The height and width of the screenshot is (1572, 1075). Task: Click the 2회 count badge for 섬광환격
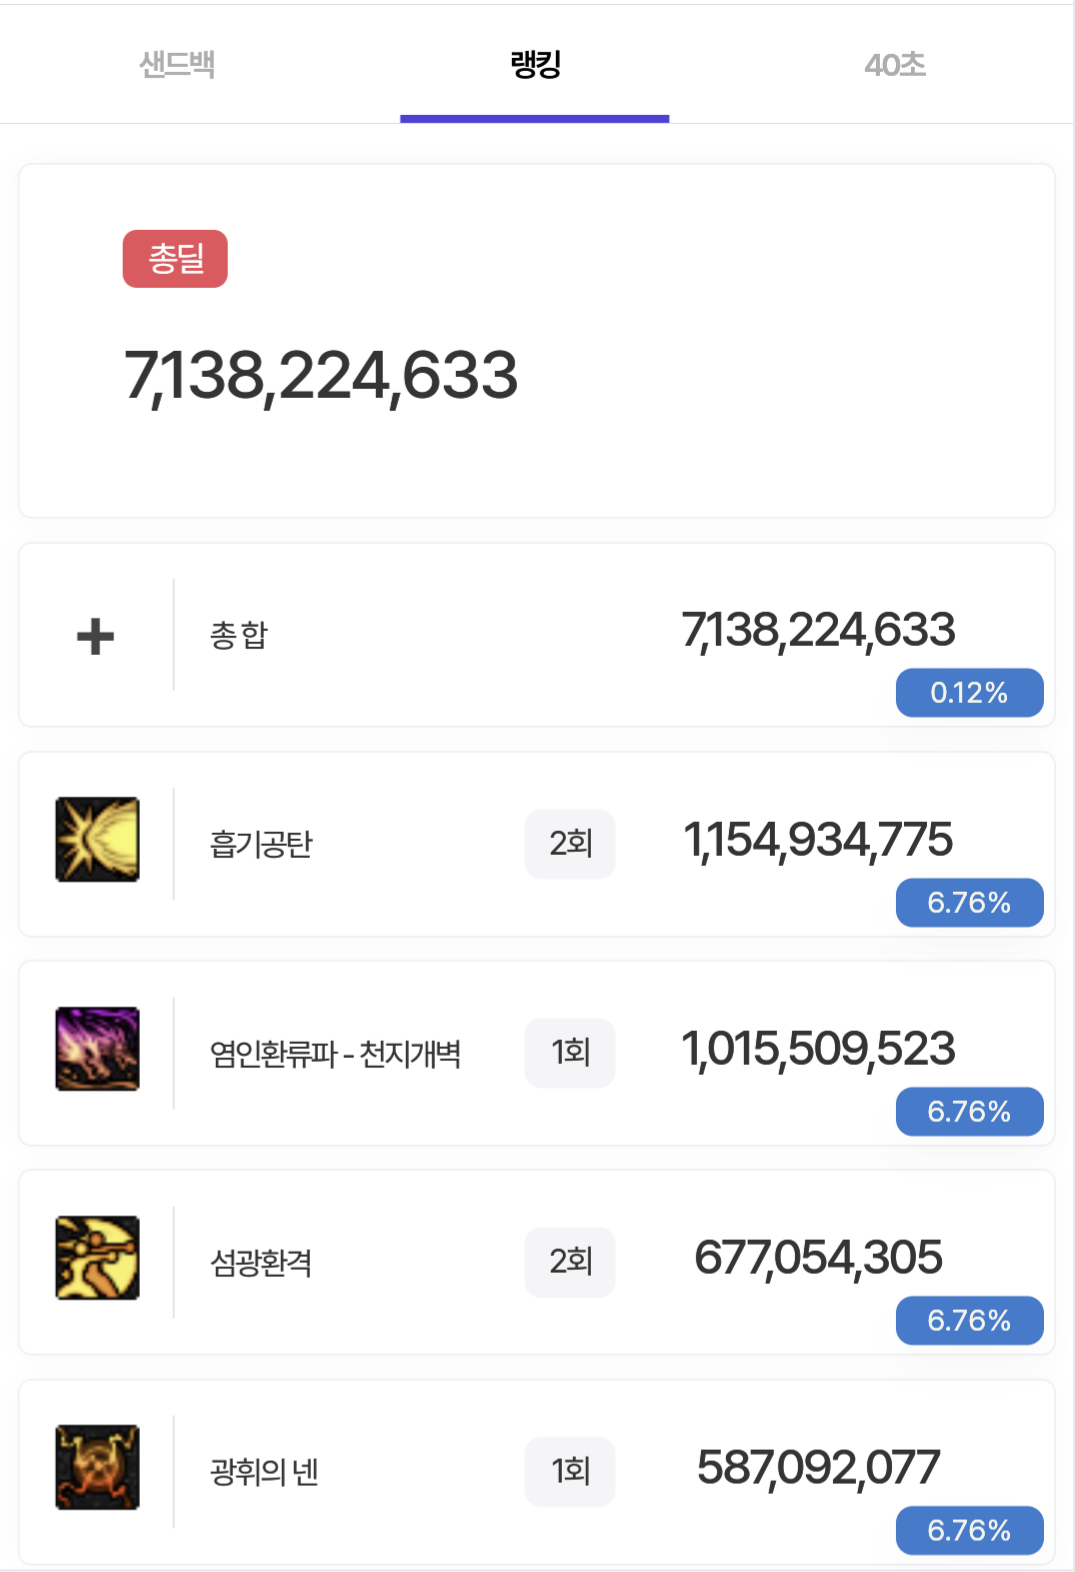click(570, 1262)
